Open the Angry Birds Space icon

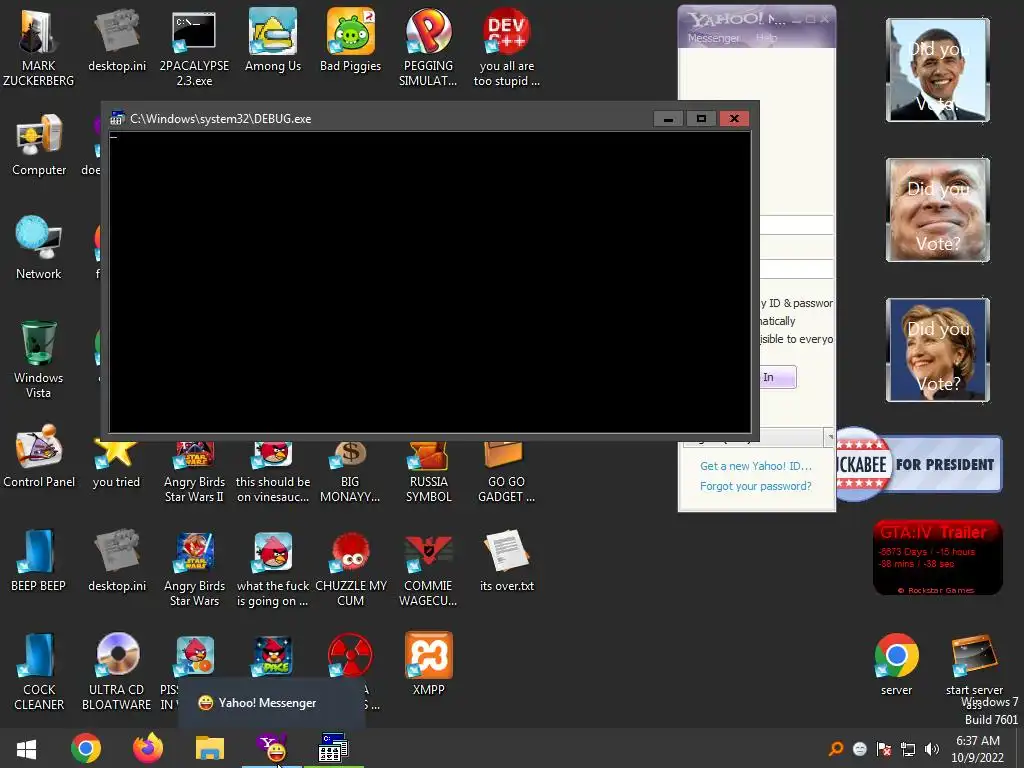click(274, 656)
